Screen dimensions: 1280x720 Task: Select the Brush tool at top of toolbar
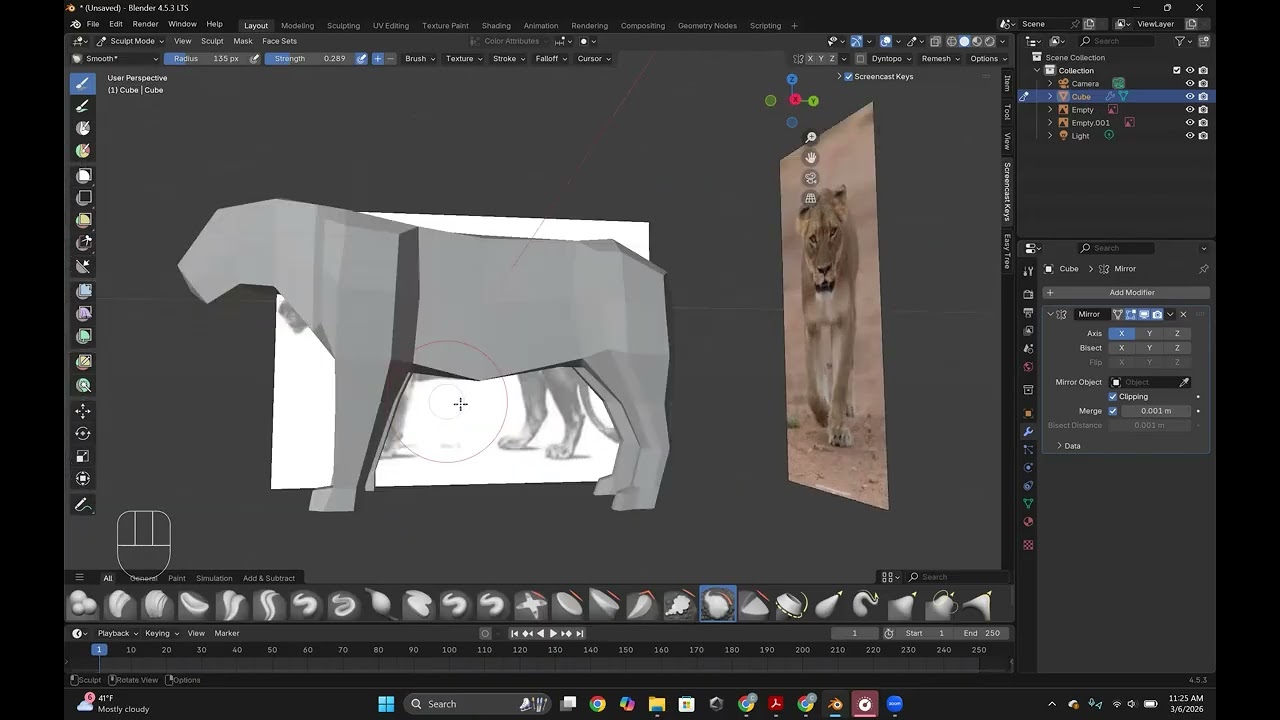coord(83,83)
